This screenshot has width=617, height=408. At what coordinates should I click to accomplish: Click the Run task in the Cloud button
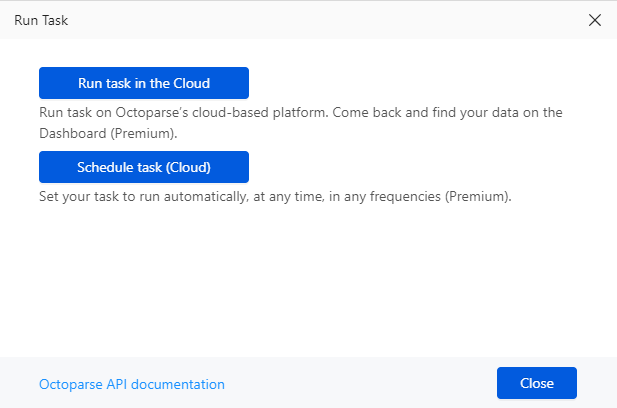[144, 83]
